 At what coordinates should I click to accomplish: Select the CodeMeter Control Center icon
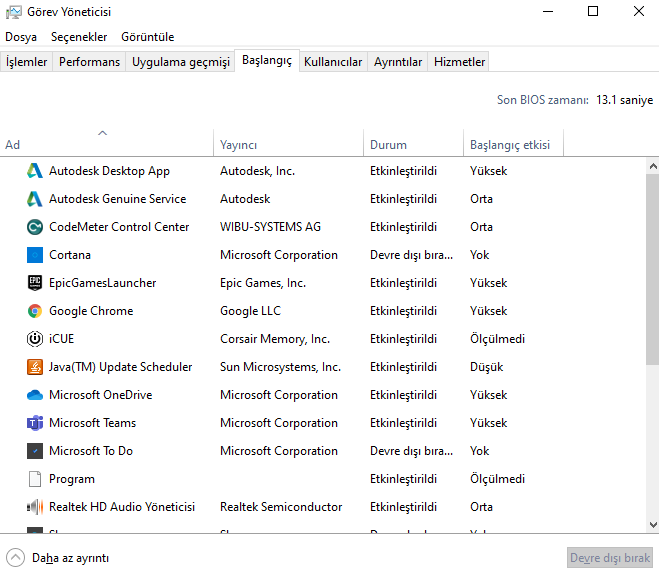pos(35,227)
